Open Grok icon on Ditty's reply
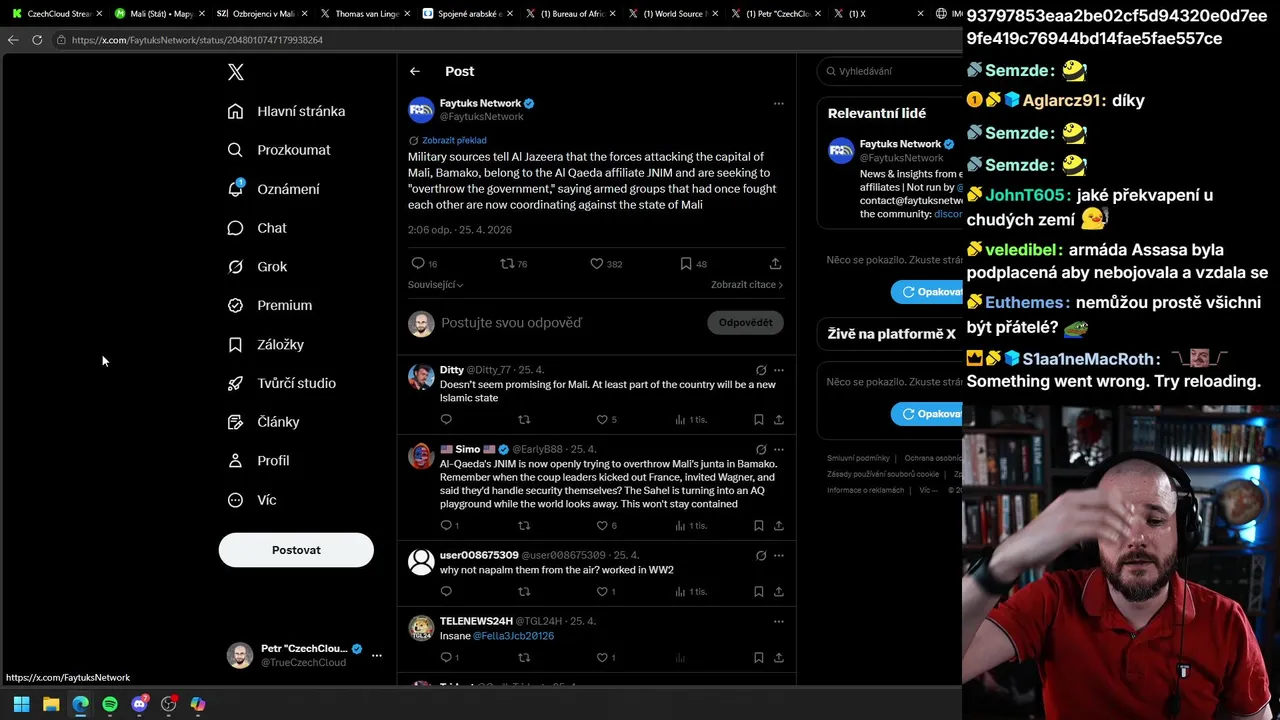This screenshot has width=1280, height=720. click(761, 370)
